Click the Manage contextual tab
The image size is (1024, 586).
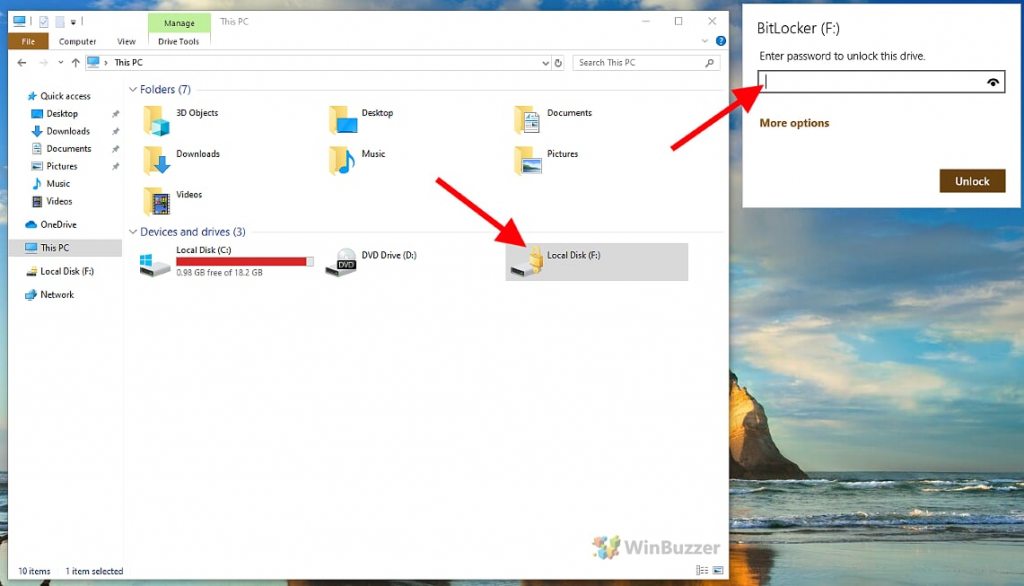coord(179,23)
